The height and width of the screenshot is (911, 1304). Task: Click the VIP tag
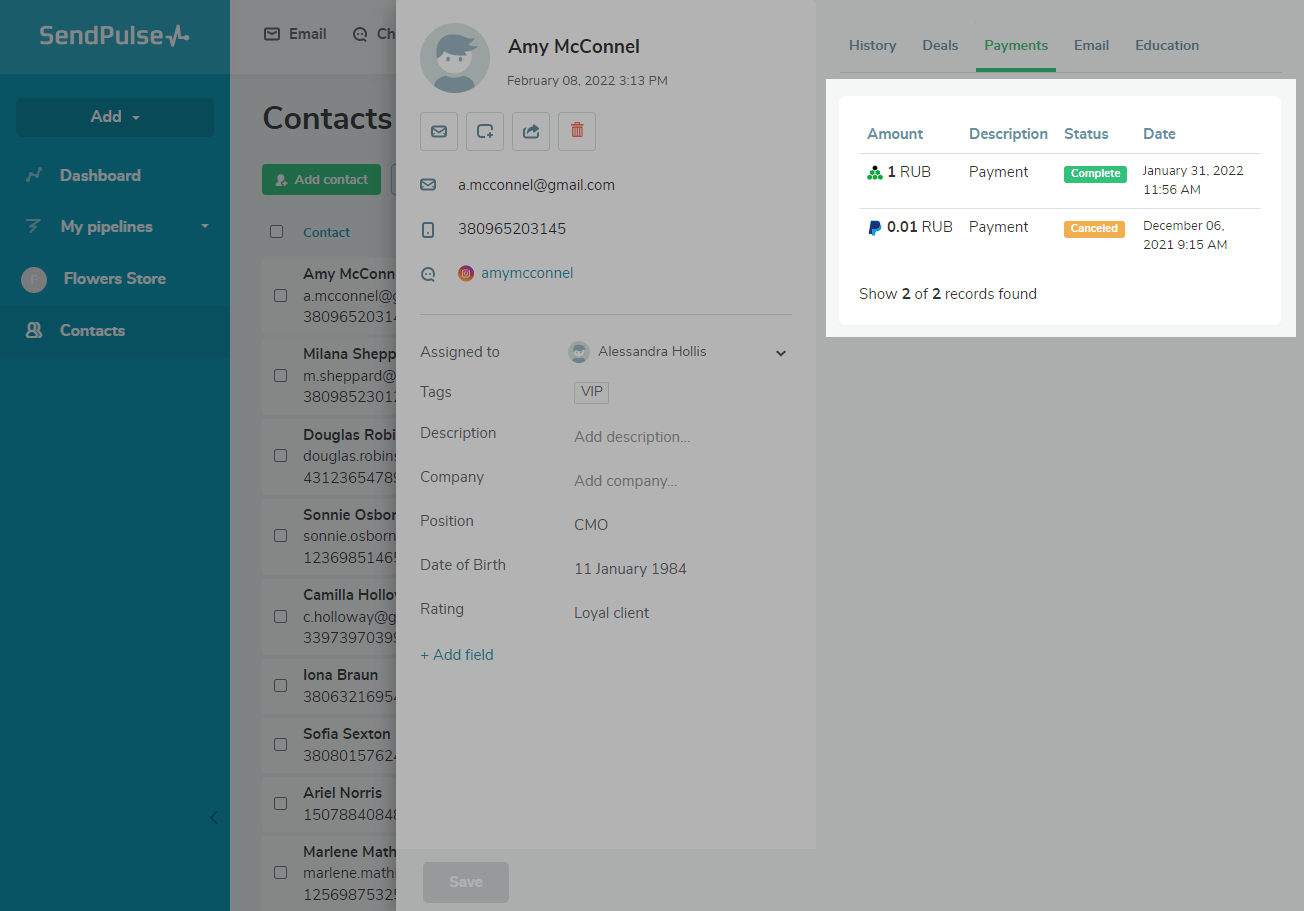pyautogui.click(x=591, y=392)
